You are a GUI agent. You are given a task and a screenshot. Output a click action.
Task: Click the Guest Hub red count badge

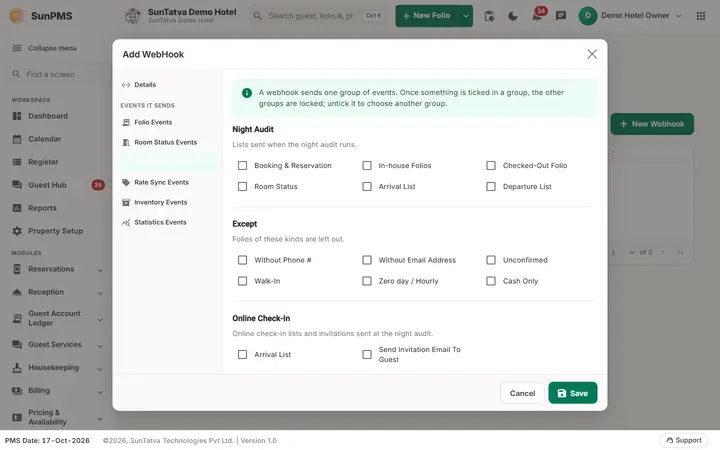tap(98, 185)
